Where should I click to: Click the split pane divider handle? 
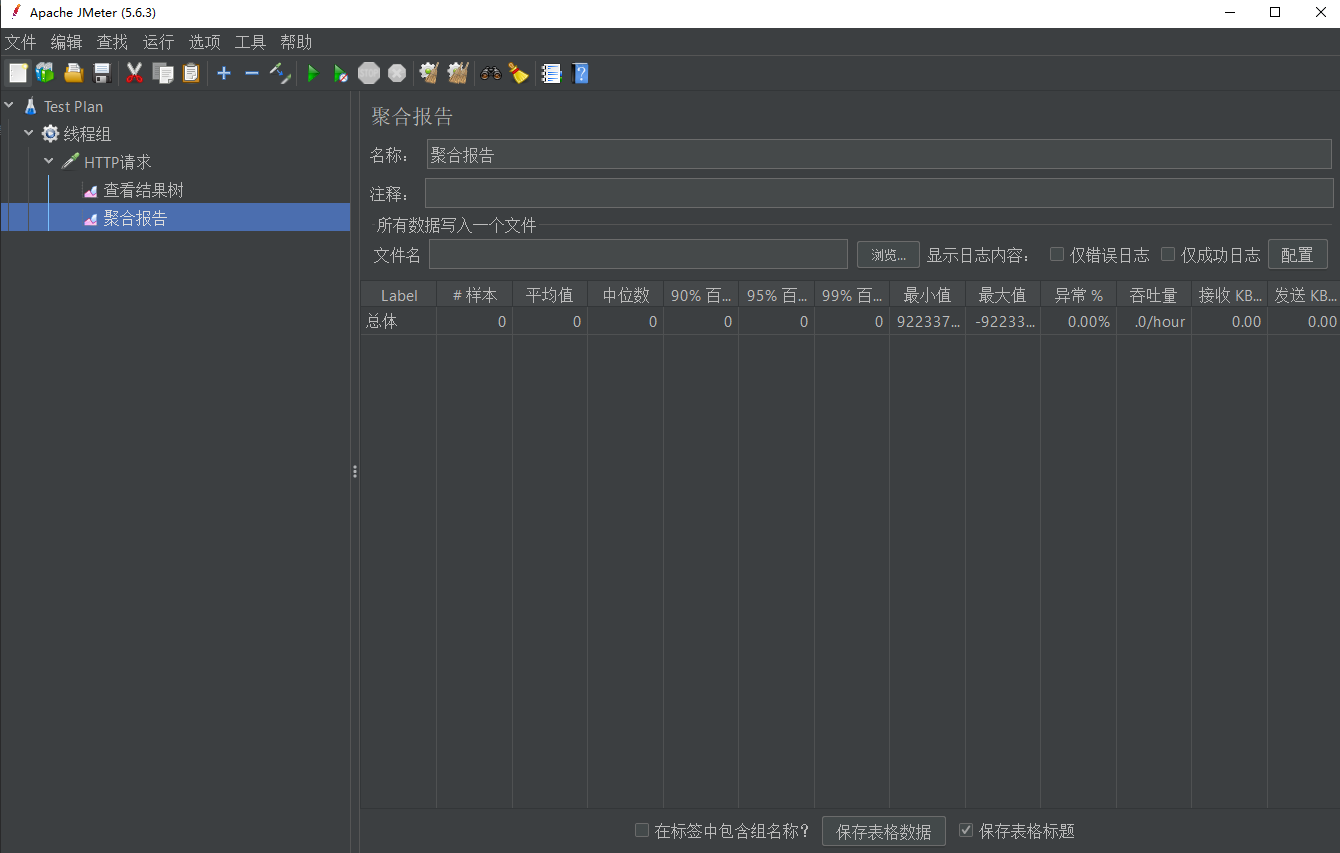(x=355, y=471)
